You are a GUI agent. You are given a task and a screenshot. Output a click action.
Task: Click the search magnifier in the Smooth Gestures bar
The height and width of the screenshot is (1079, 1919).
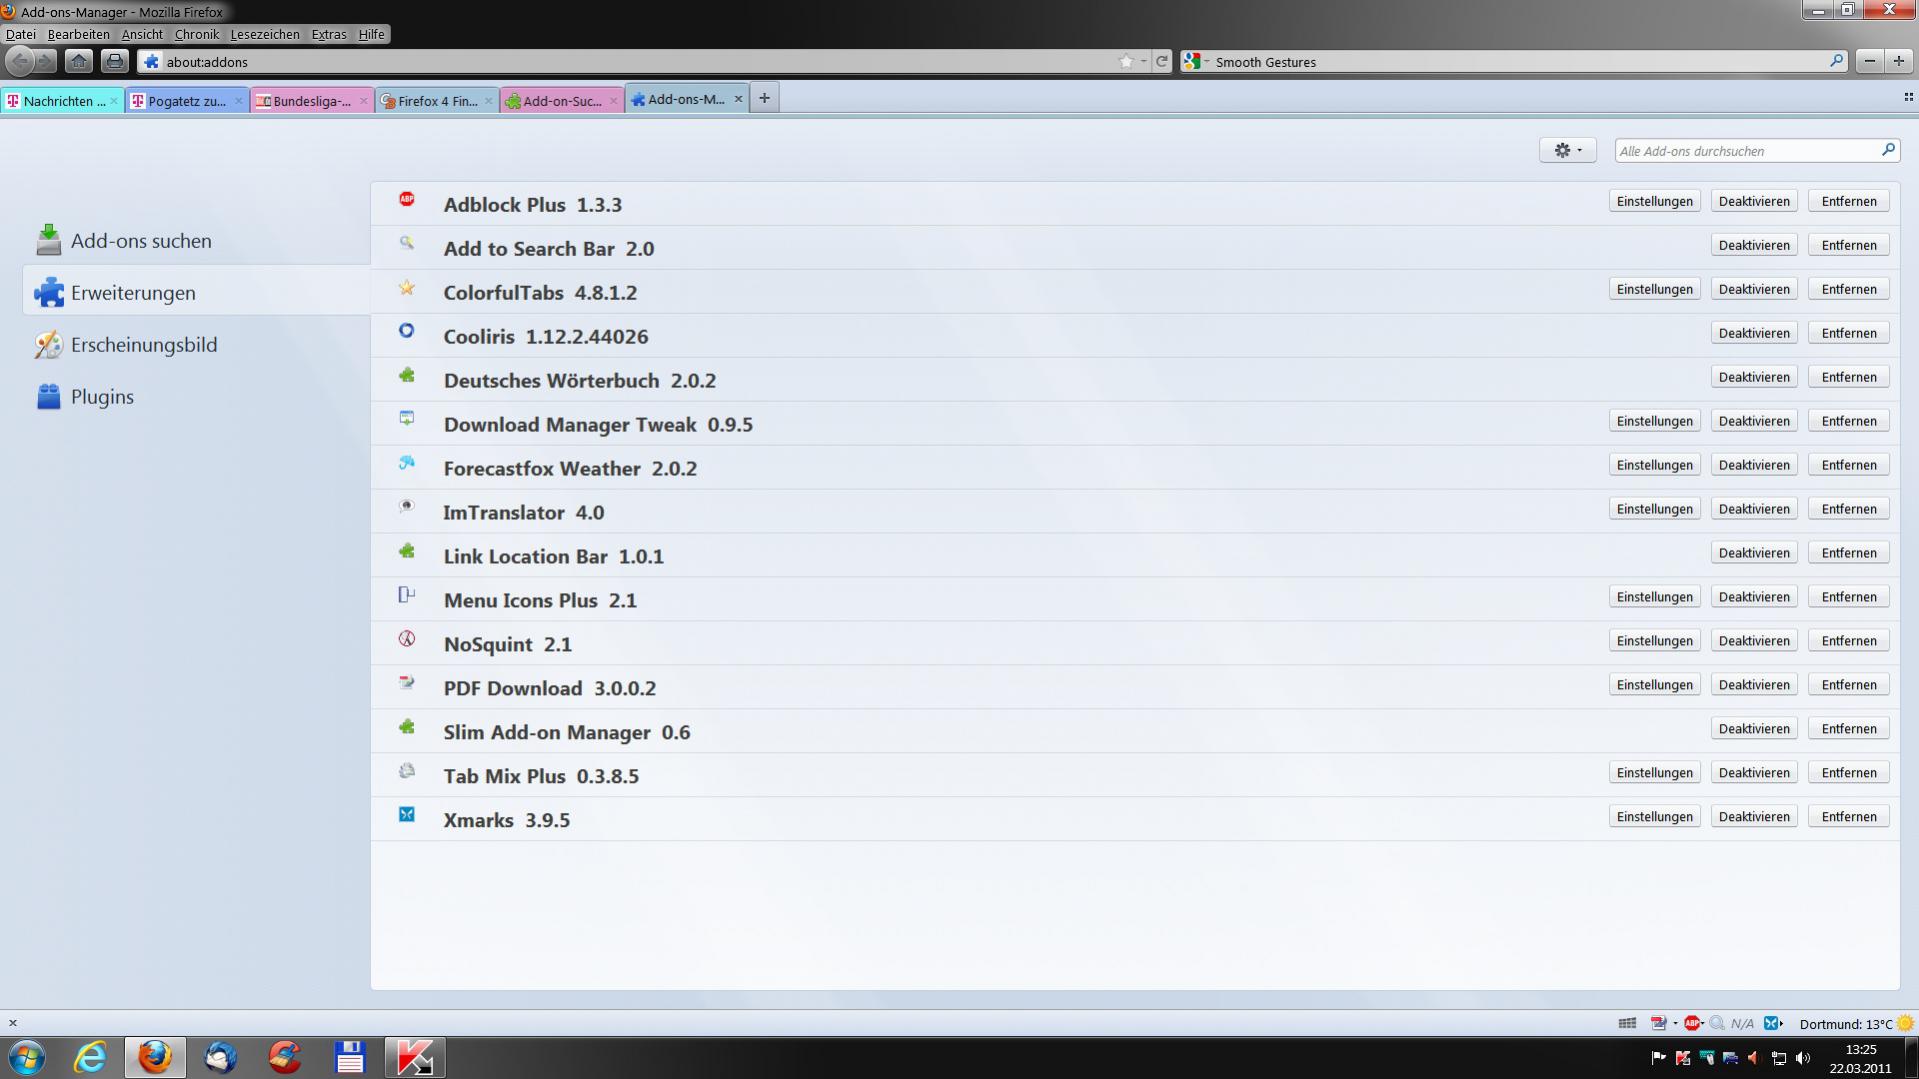pyautogui.click(x=1836, y=61)
